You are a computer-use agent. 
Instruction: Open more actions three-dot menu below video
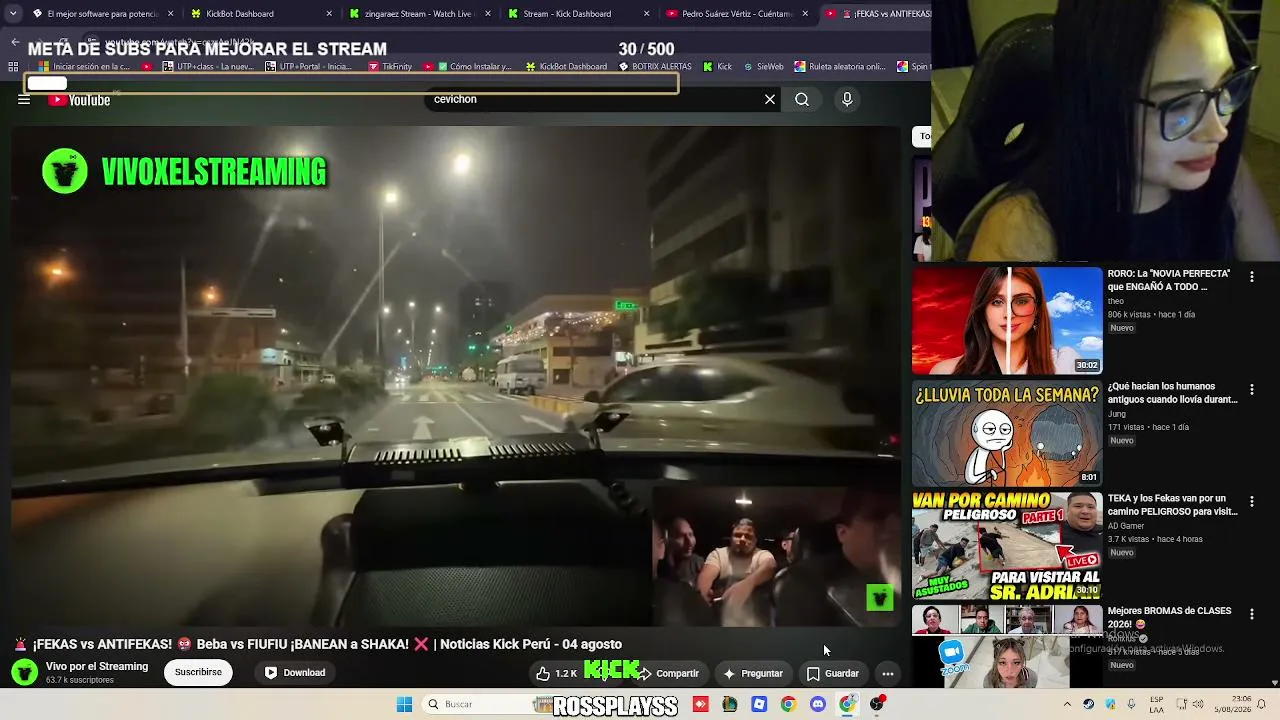(887, 673)
